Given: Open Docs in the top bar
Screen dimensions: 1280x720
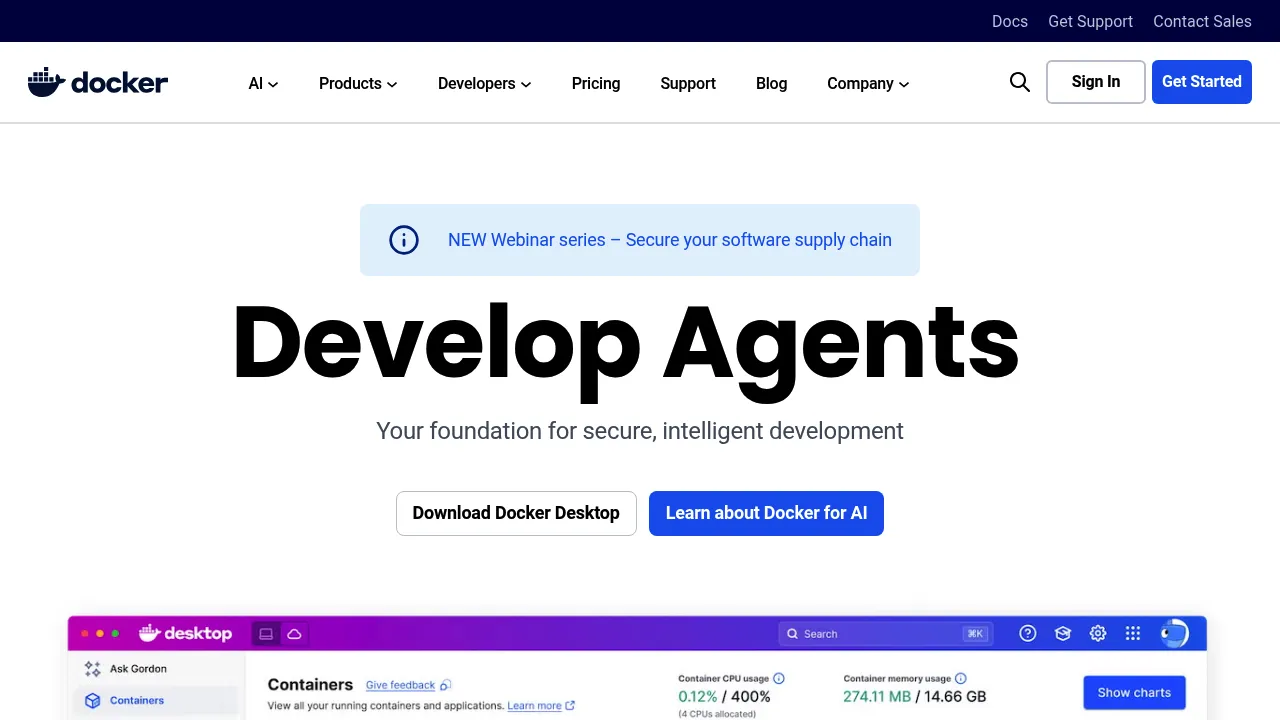Looking at the screenshot, I should tap(1010, 21).
